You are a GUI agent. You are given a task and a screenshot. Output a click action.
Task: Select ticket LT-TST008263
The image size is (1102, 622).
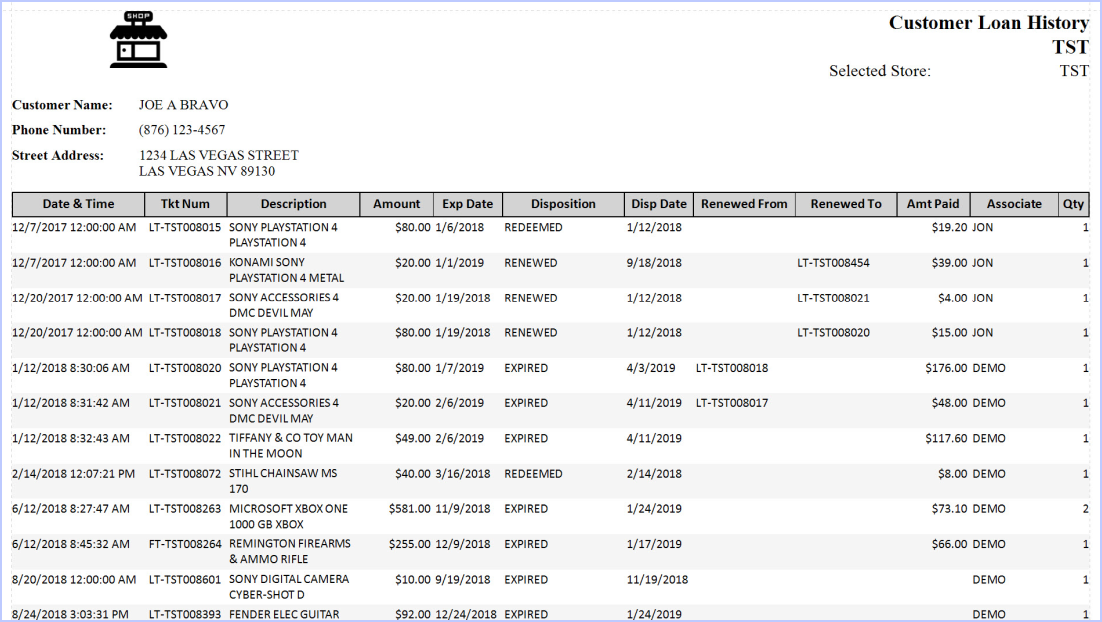pyautogui.click(x=185, y=508)
